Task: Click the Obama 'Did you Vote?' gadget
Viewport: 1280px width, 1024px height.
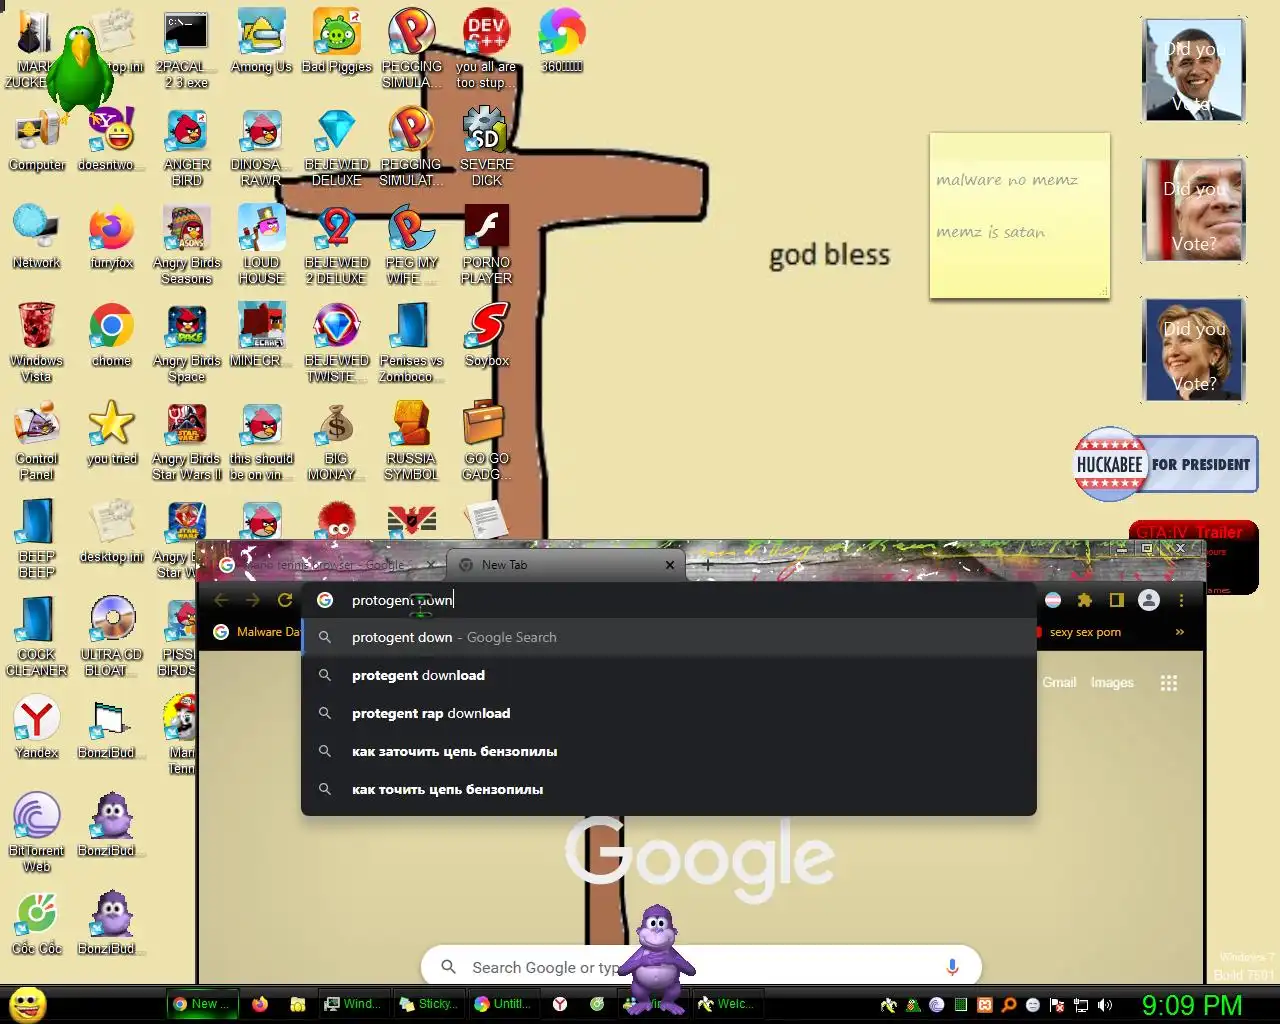Action: pyautogui.click(x=1194, y=70)
